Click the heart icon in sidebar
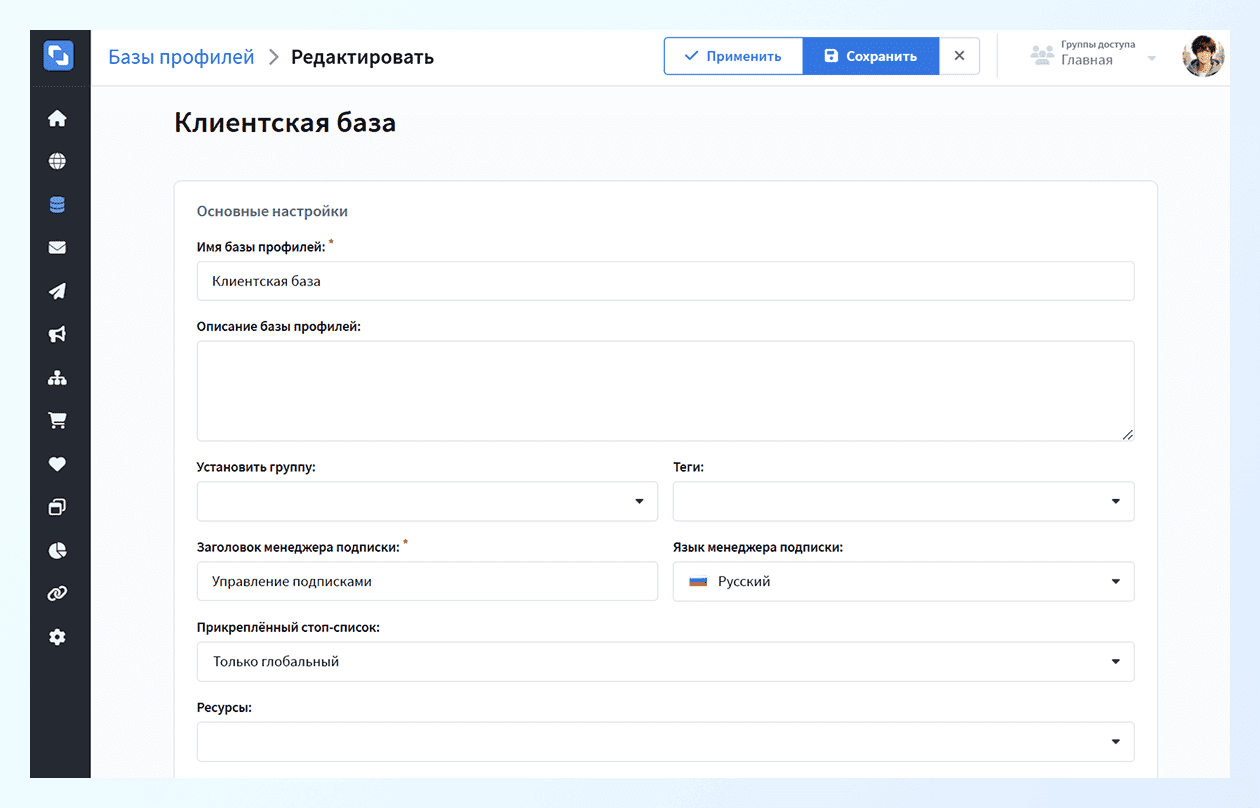The width and height of the screenshot is (1260, 808). click(57, 464)
